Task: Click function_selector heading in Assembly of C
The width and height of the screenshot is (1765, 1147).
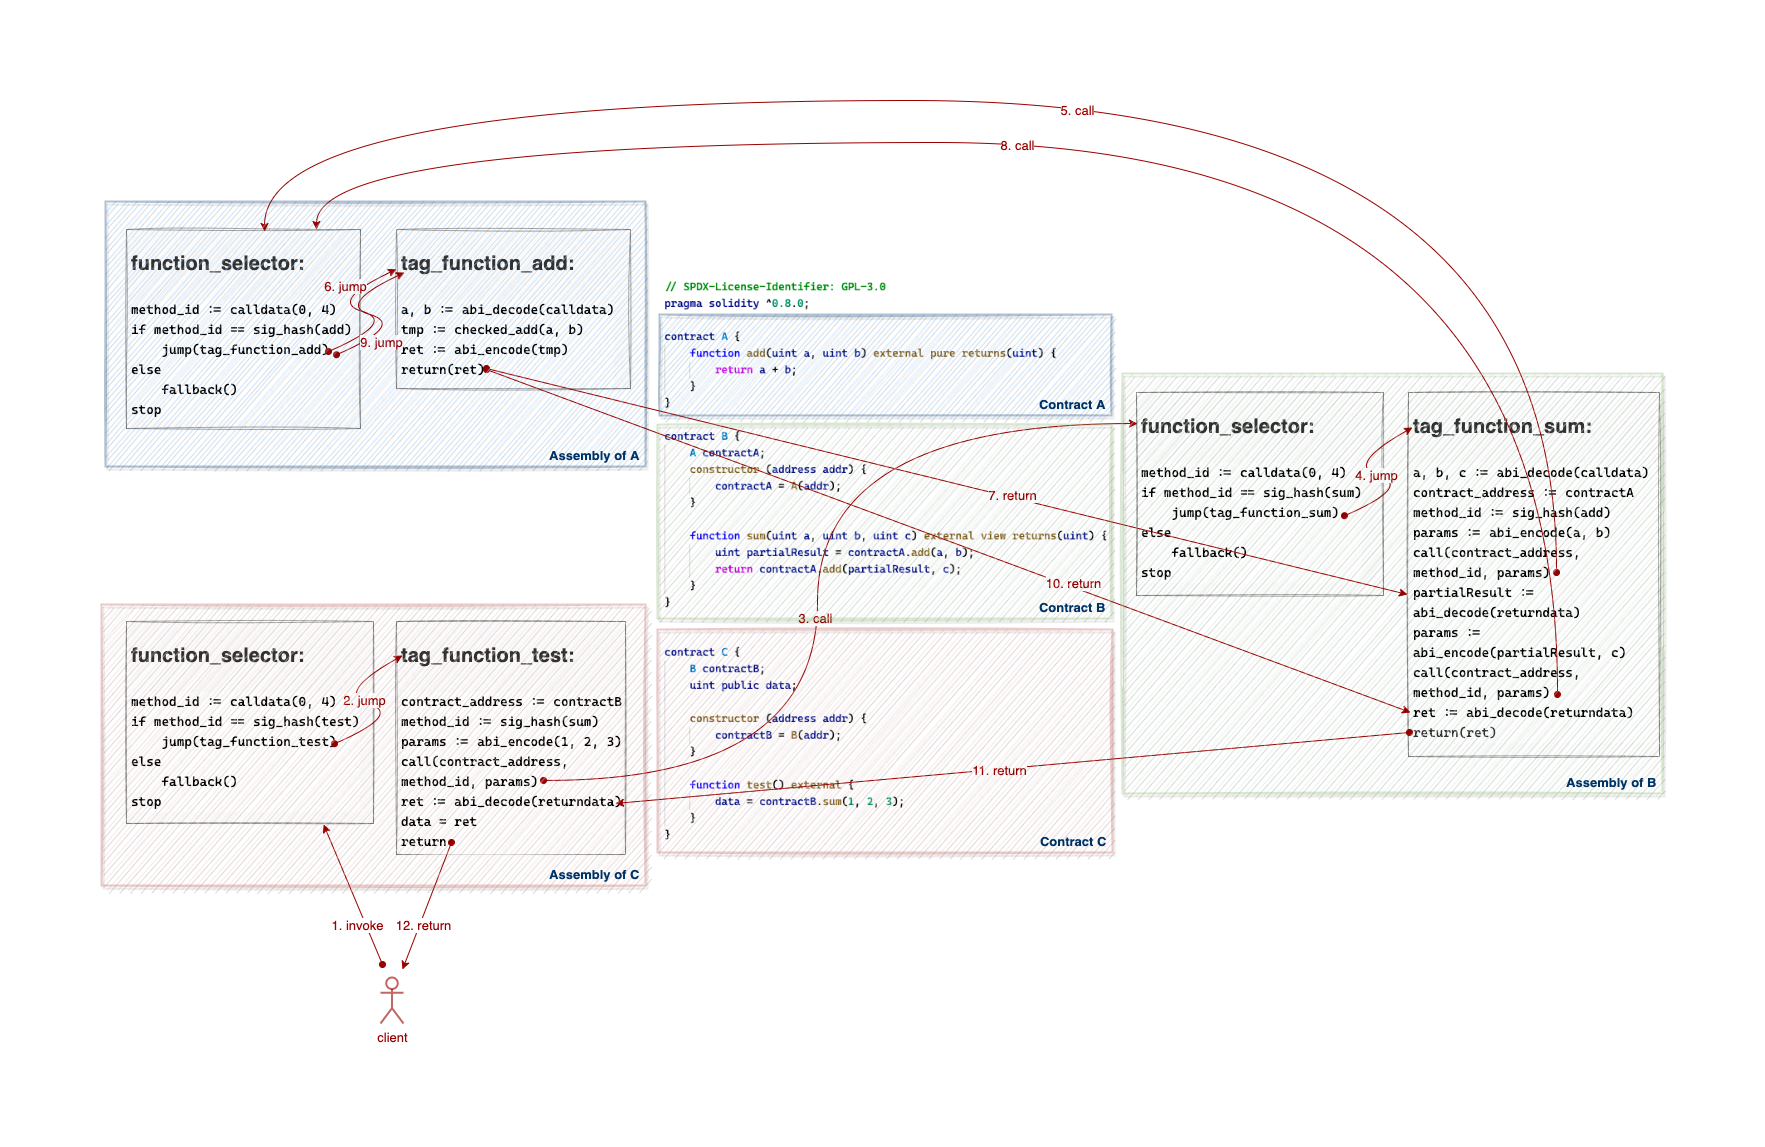Action: pyautogui.click(x=218, y=656)
